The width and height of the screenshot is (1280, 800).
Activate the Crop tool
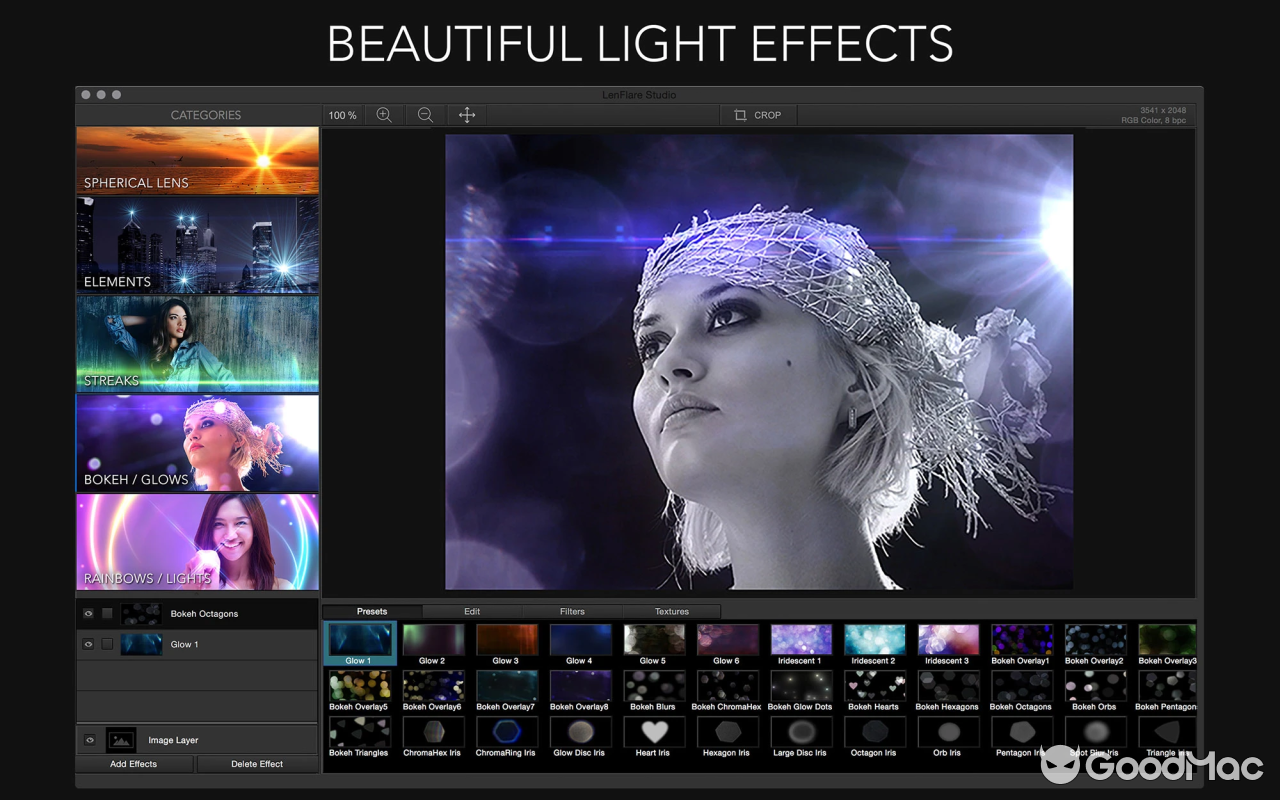tap(757, 115)
